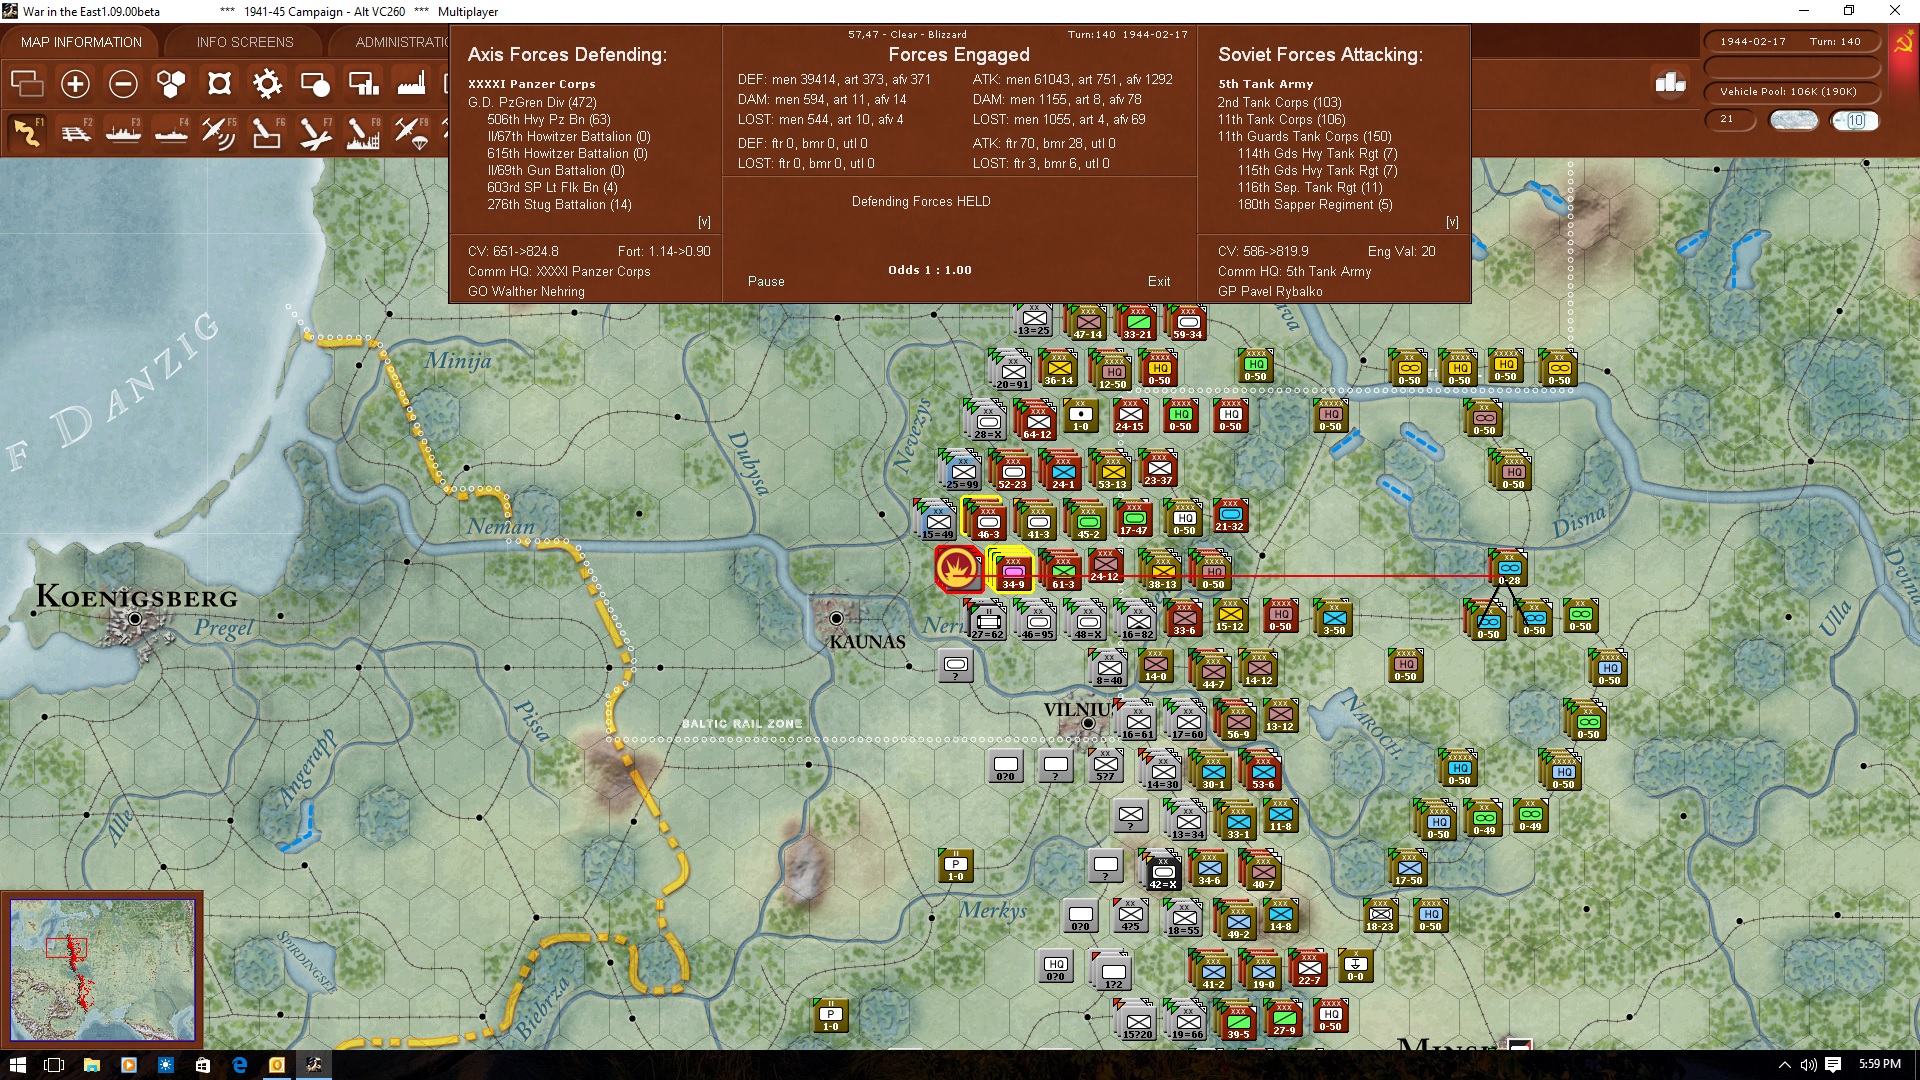Open the INFO SCREENS tab
The width and height of the screenshot is (1920, 1080).
coord(245,42)
